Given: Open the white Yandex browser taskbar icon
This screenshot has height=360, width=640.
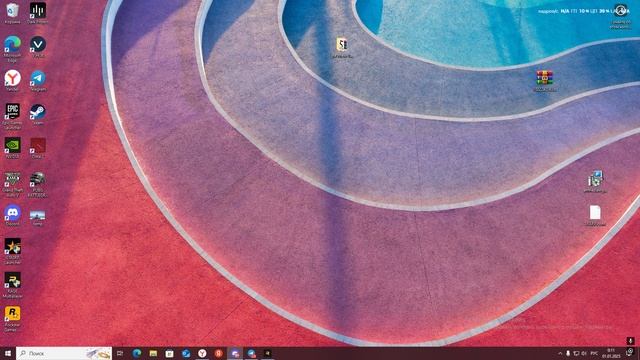Looking at the screenshot, I should click(x=202, y=353).
